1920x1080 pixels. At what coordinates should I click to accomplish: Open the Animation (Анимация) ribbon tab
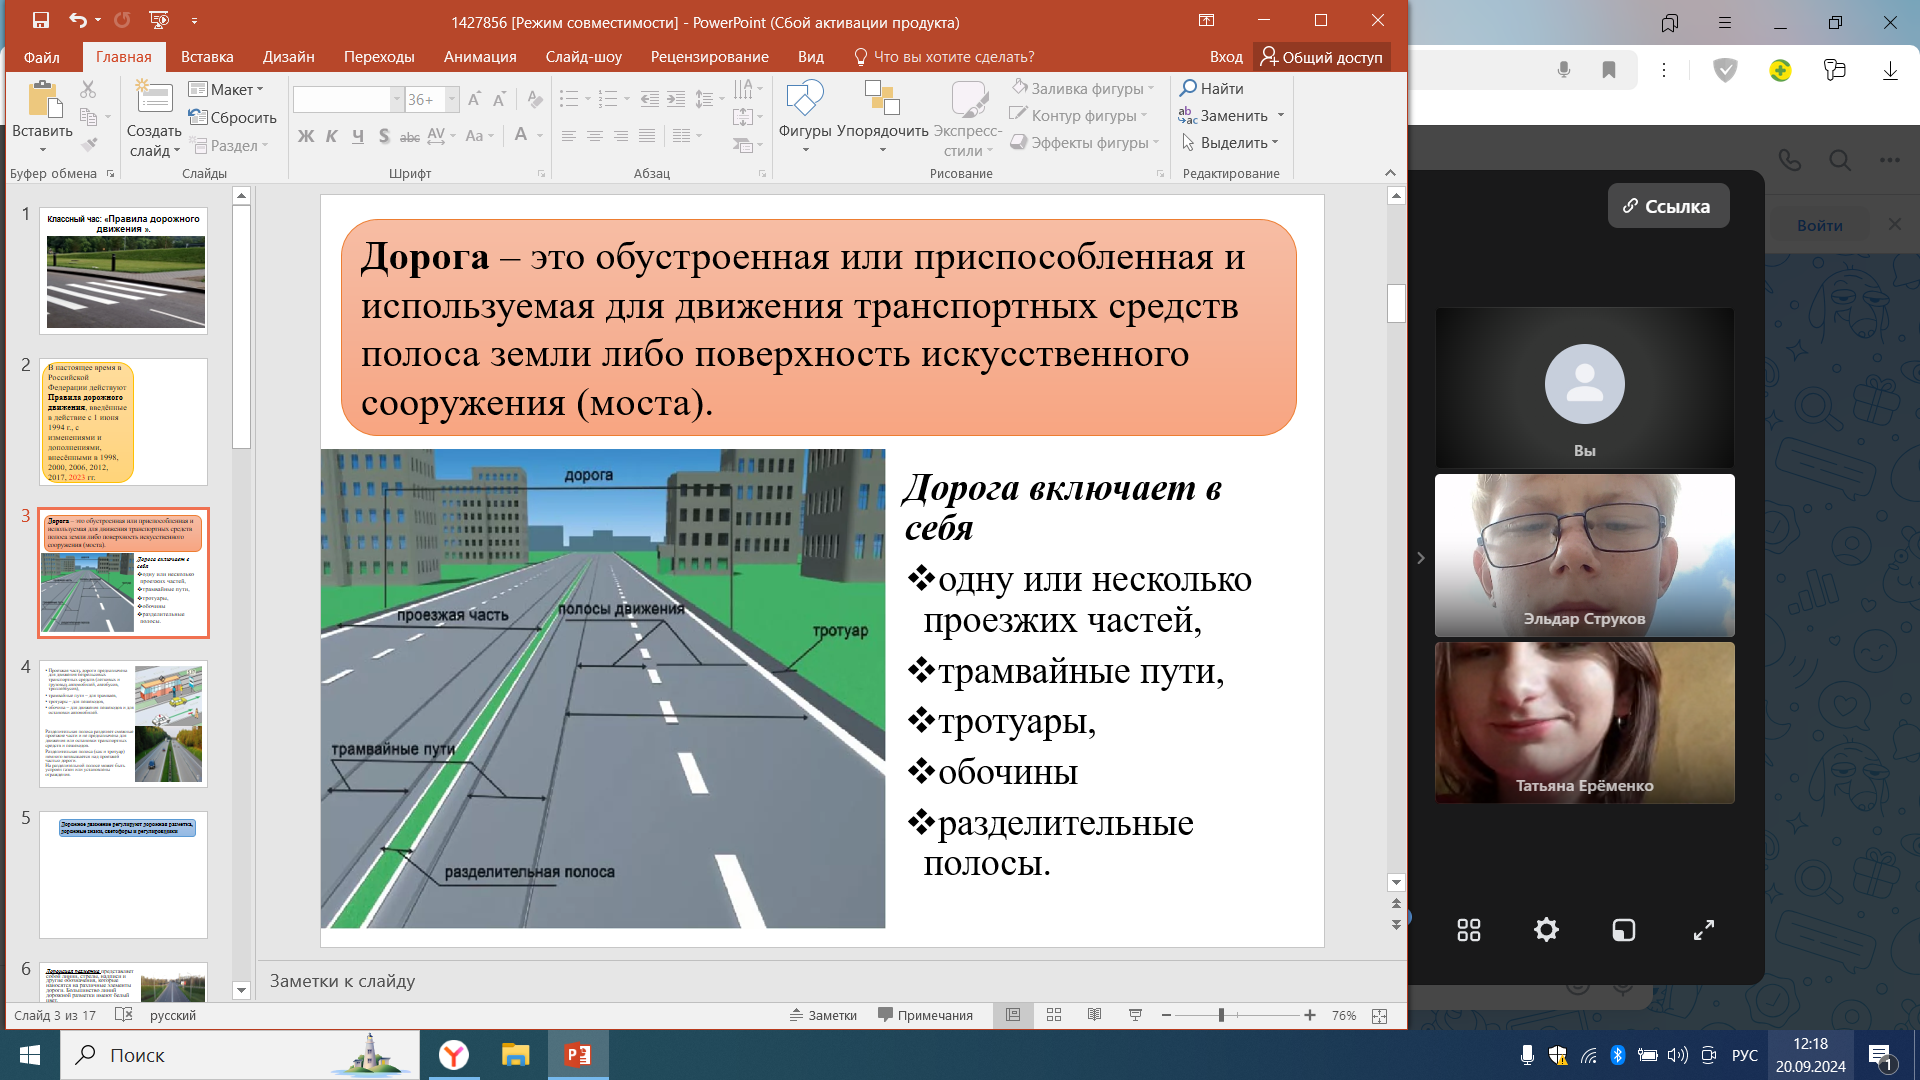point(480,57)
